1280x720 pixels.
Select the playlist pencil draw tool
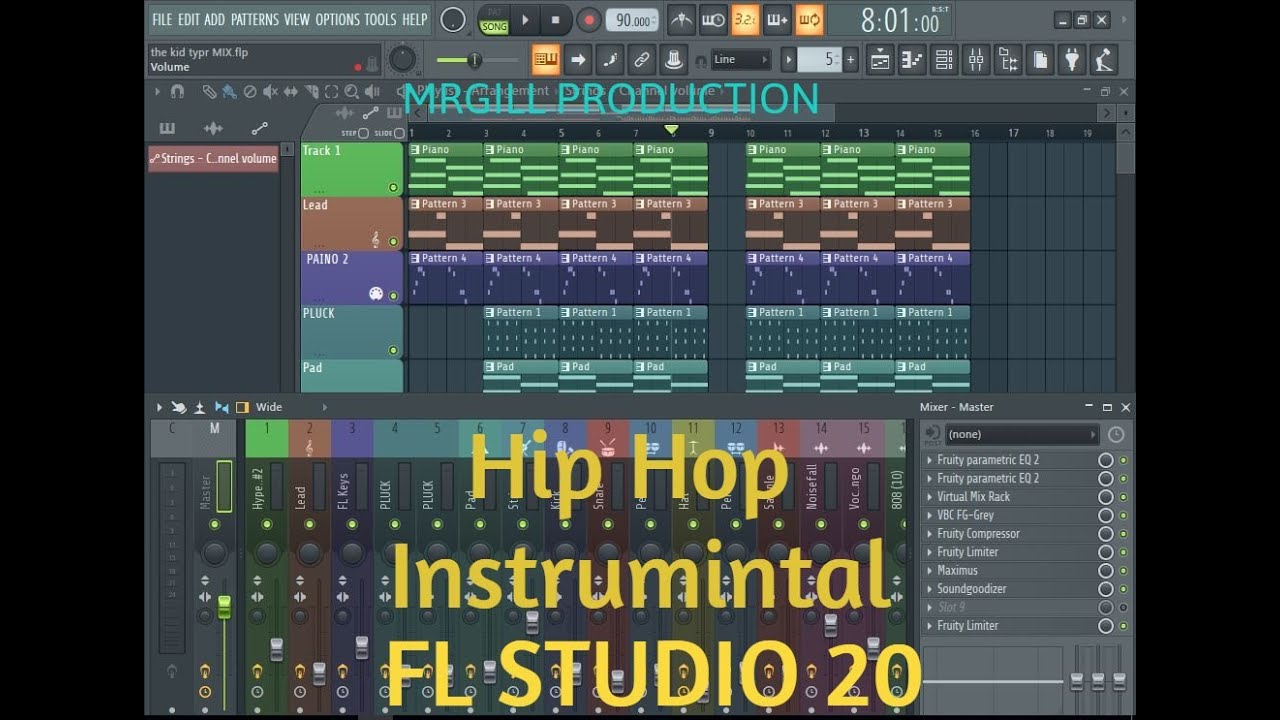(x=209, y=91)
